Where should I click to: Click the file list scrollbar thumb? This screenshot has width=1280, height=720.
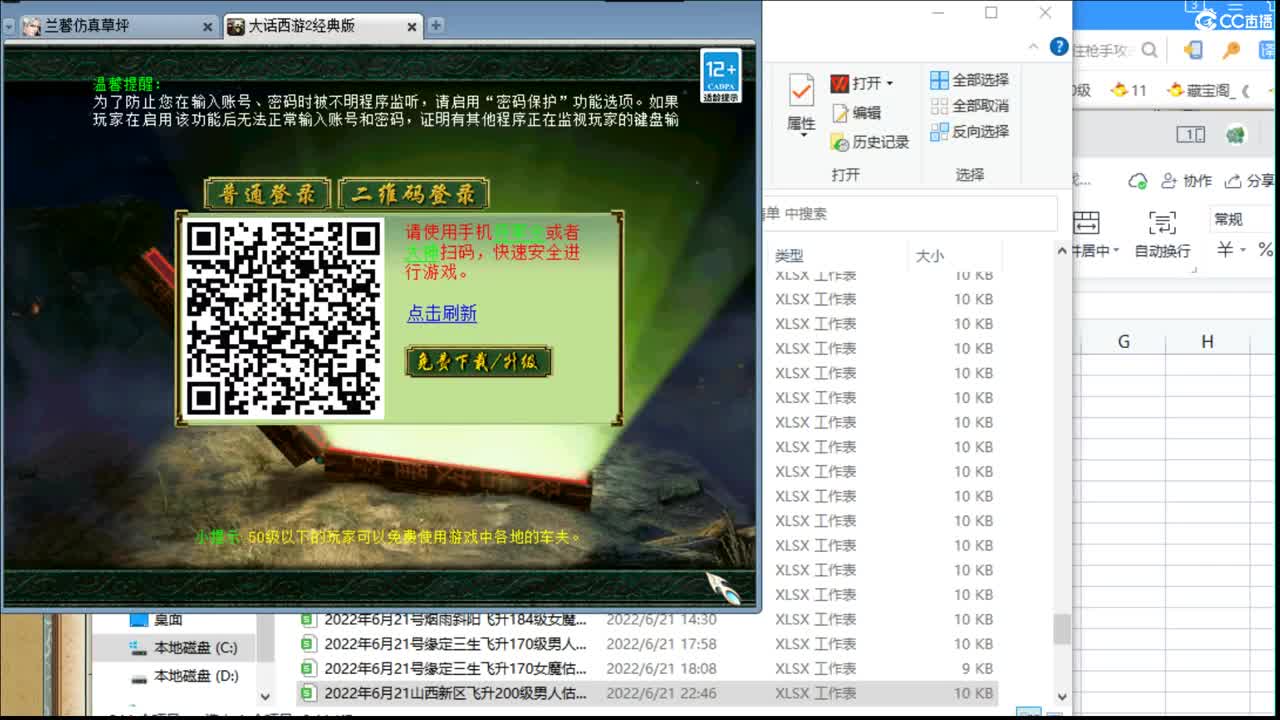(x=1061, y=629)
